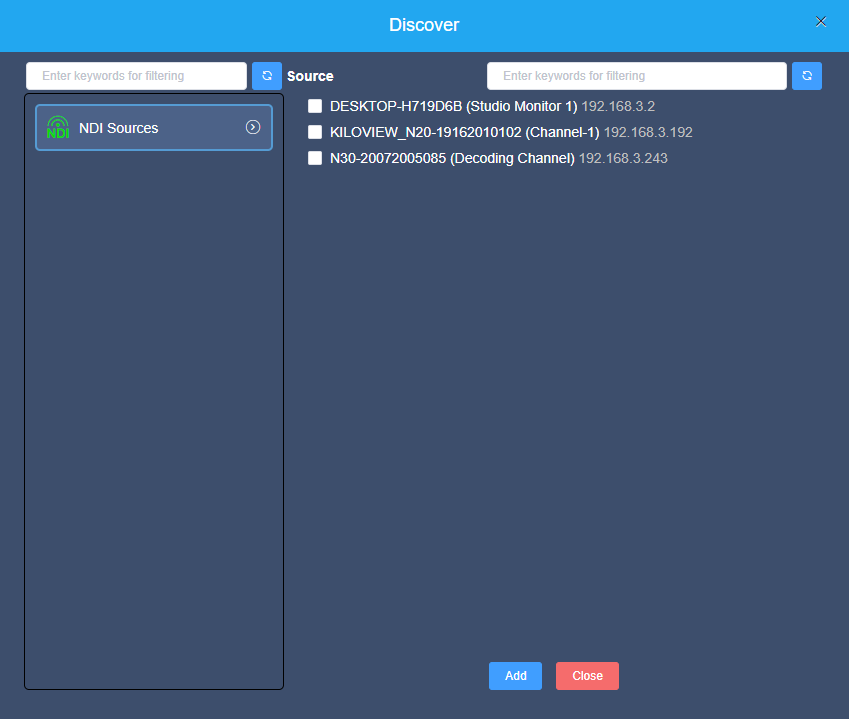Click IP address 192.168.3.192

(x=648, y=133)
